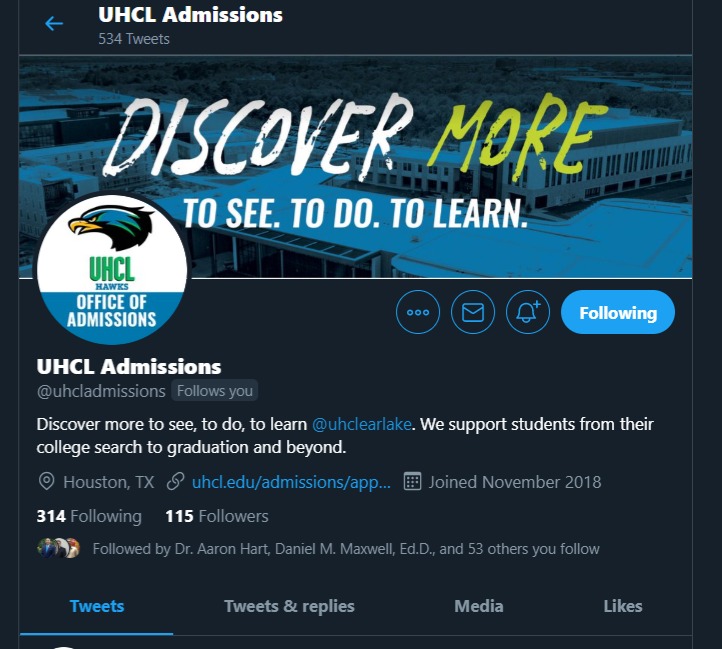This screenshot has width=722, height=649.
Task: Send a direct message via envelope icon
Action: point(473,312)
